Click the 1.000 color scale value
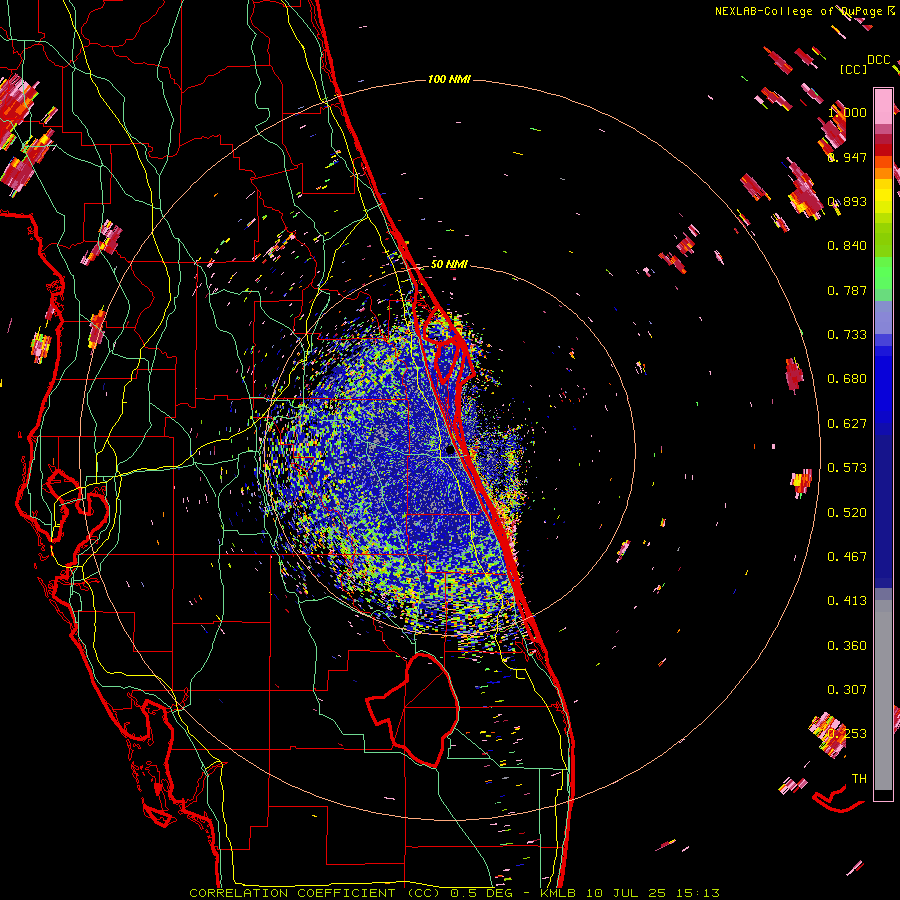Screen dimensions: 900x900 (847, 112)
